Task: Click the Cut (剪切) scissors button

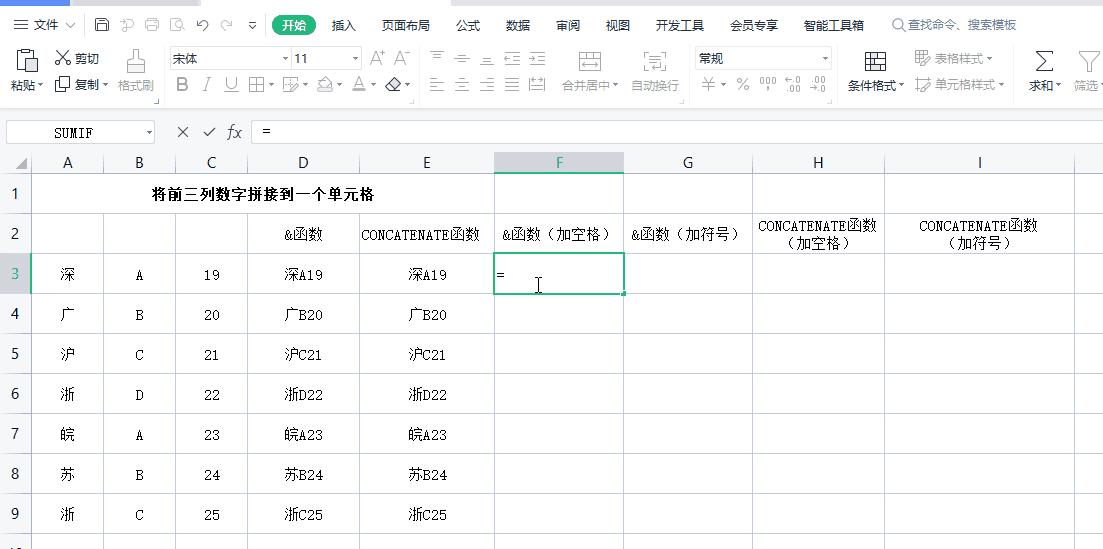Action: coord(77,58)
